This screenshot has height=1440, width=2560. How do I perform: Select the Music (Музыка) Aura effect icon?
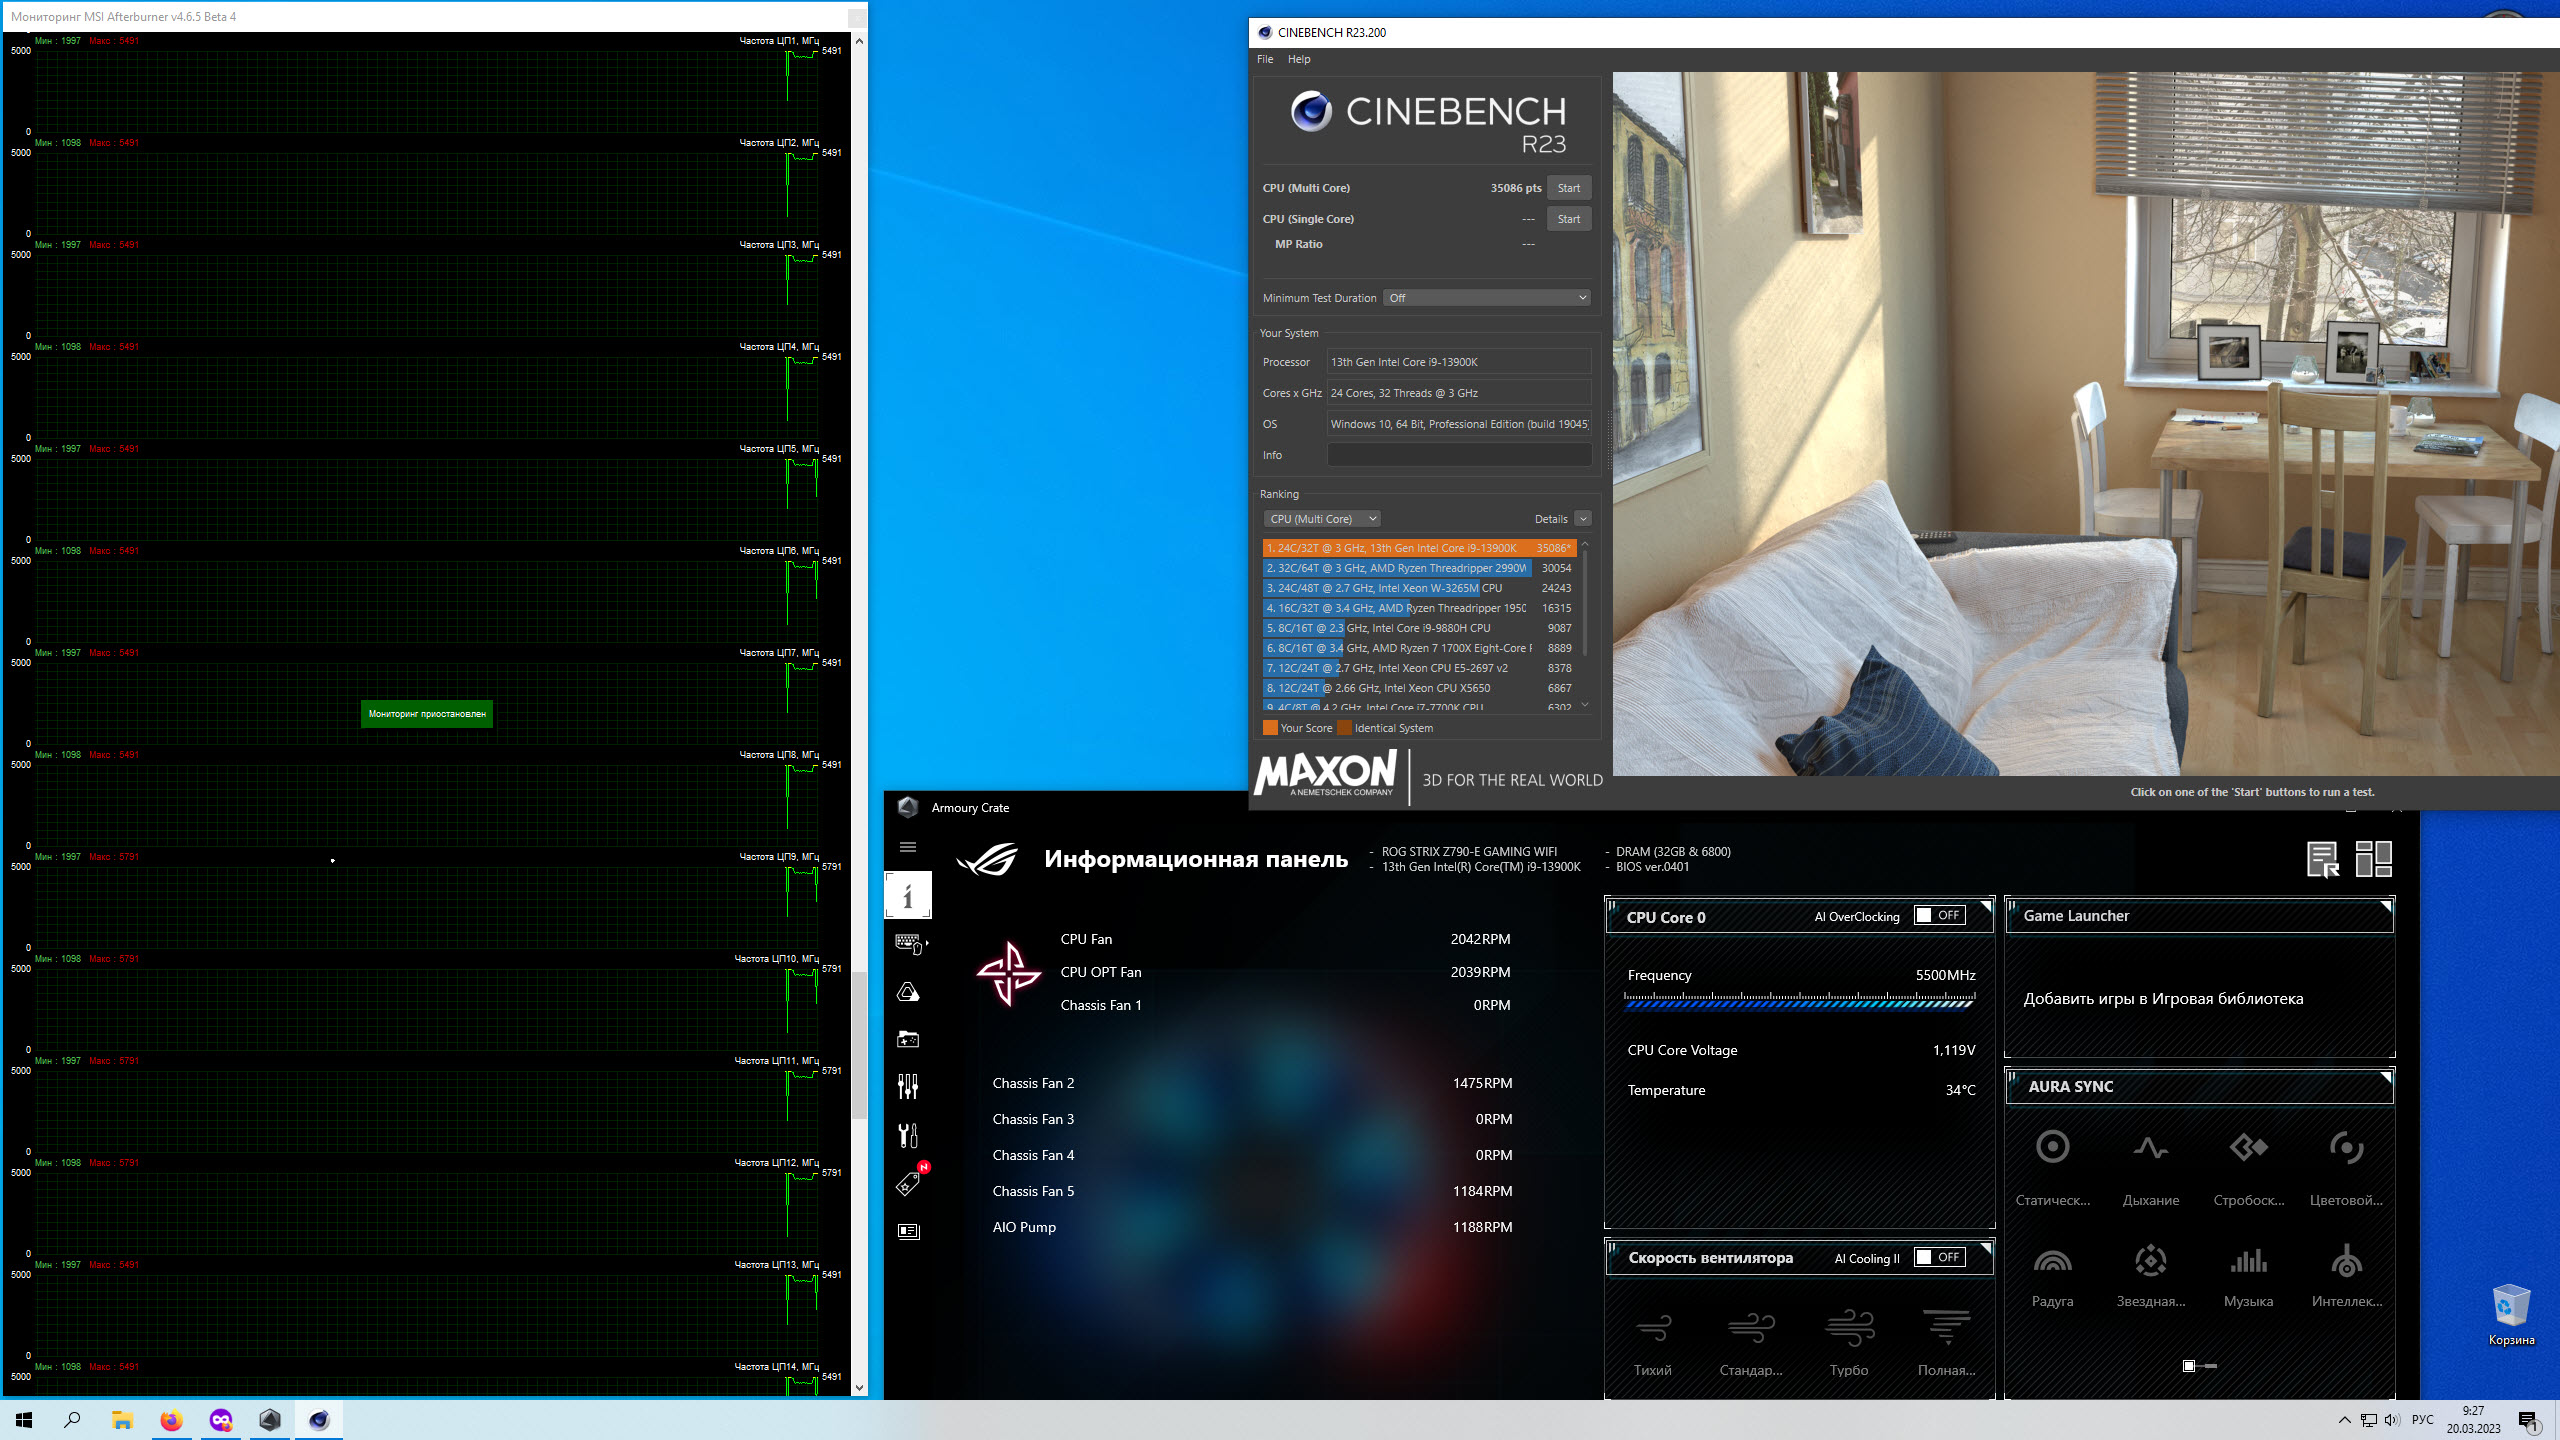2248,1262
